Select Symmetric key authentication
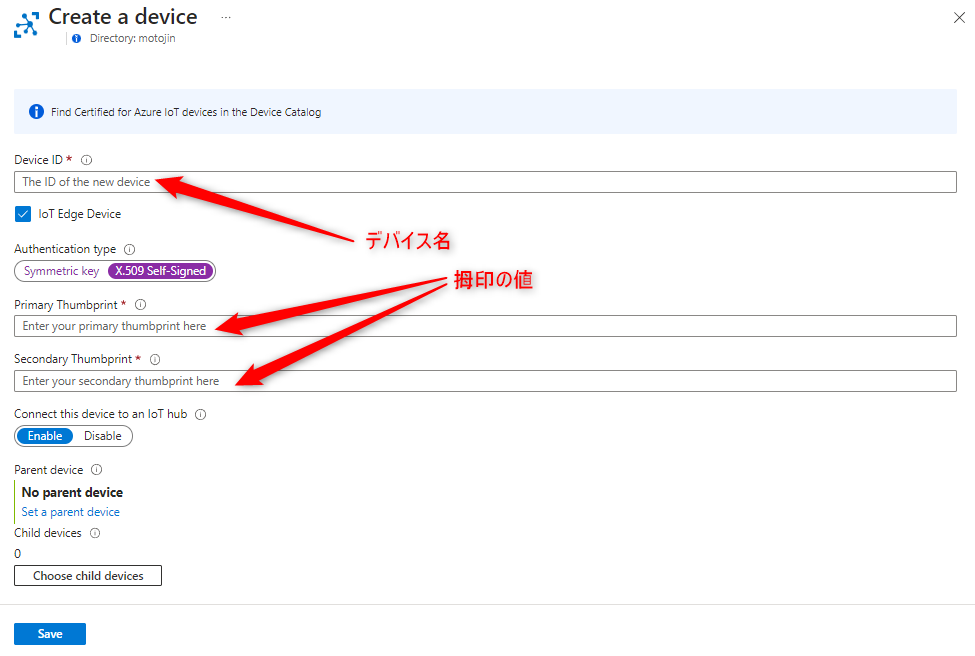 61,271
